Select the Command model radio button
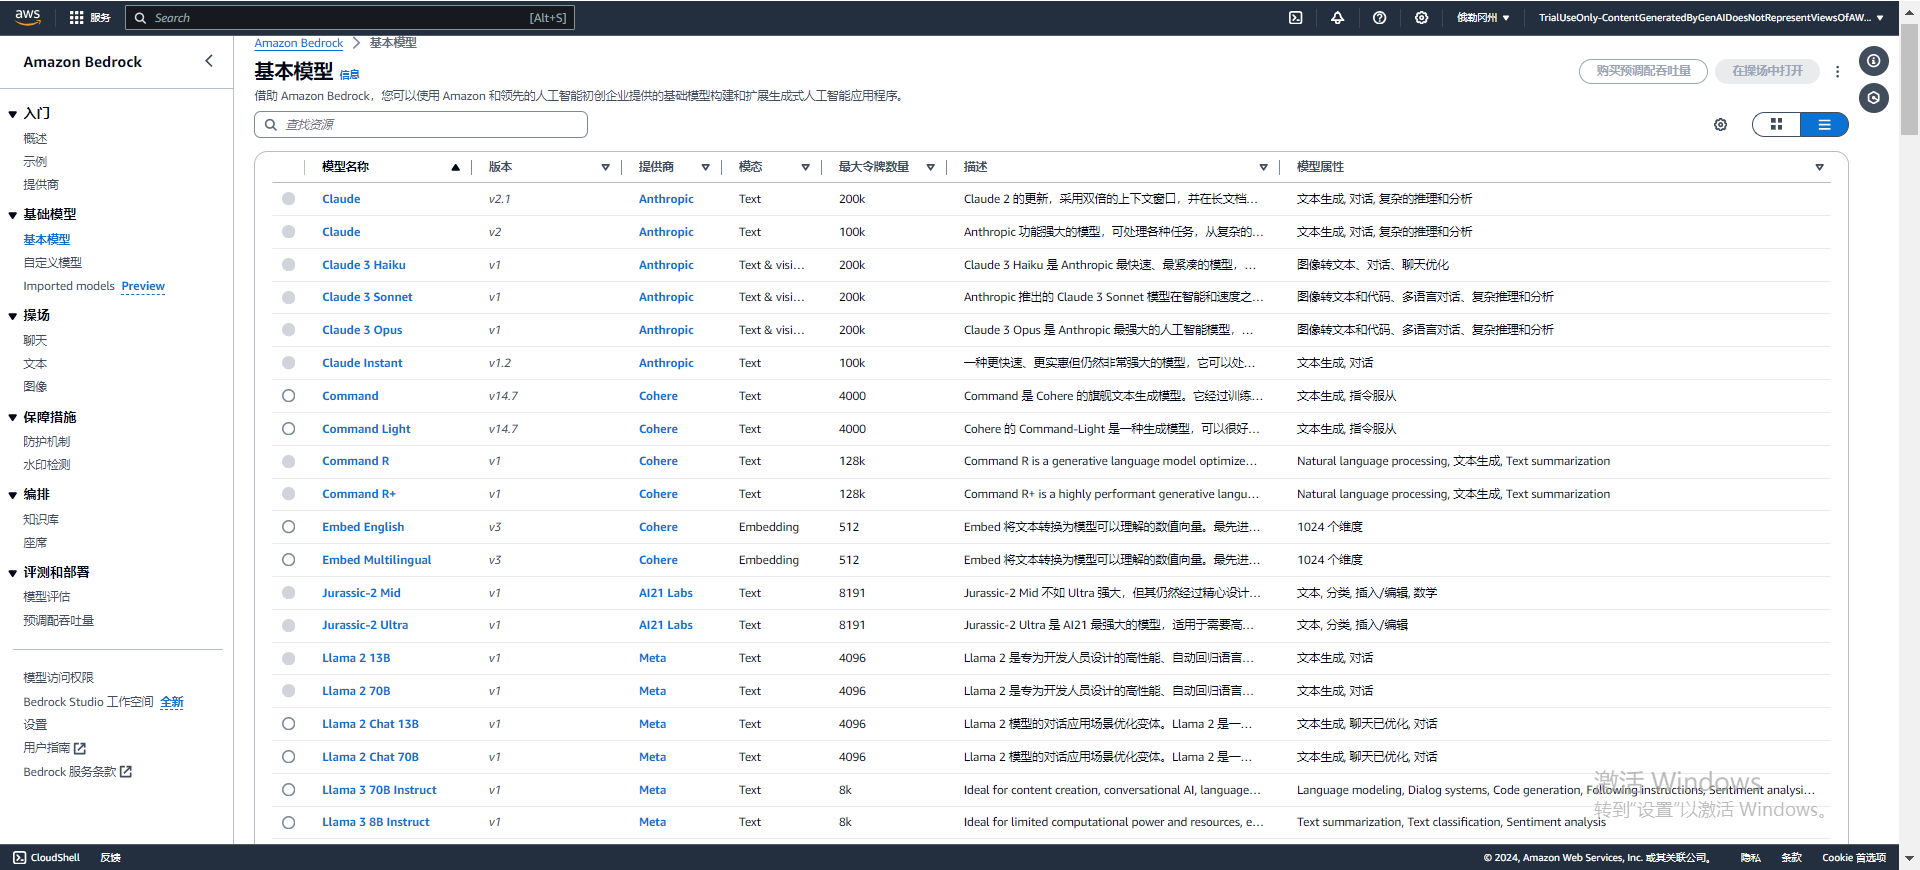This screenshot has height=870, width=1920. click(x=288, y=396)
